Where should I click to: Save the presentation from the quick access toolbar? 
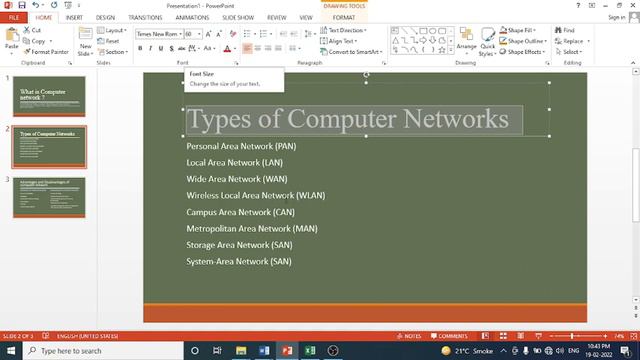click(22, 5)
